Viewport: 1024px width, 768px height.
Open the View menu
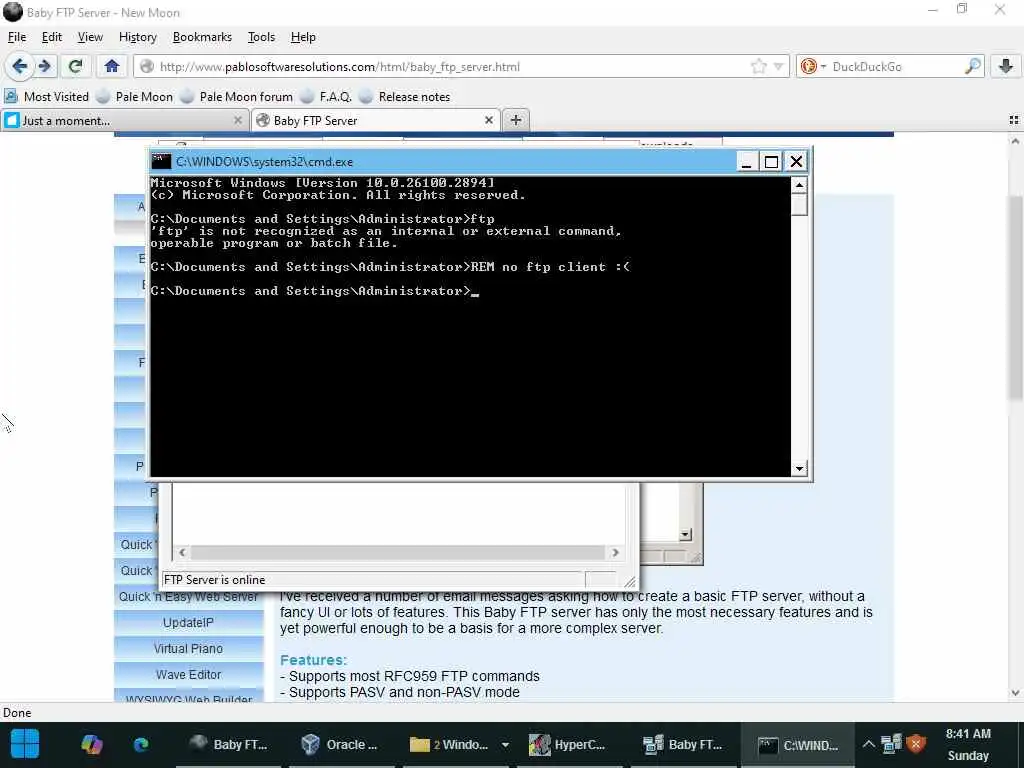[89, 37]
